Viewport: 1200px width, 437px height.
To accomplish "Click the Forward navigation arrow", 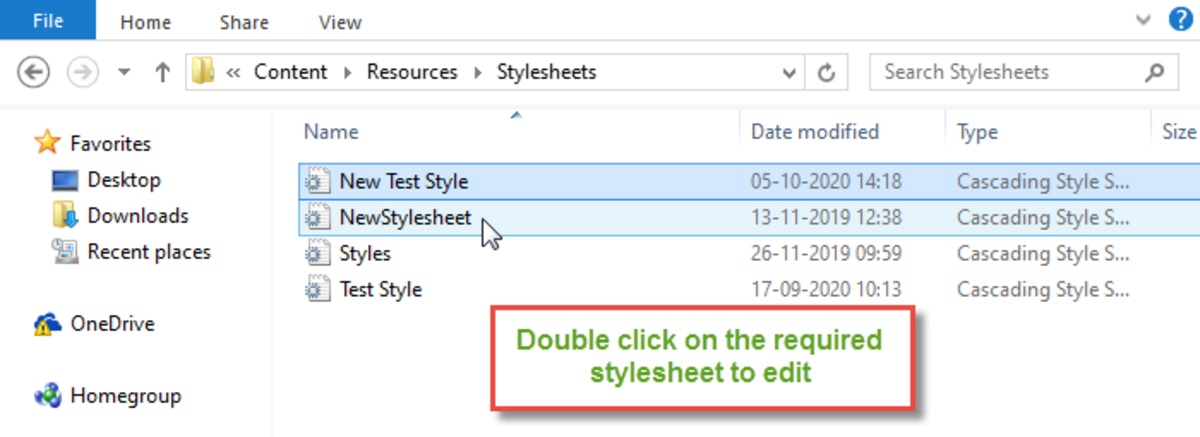I will (82, 72).
